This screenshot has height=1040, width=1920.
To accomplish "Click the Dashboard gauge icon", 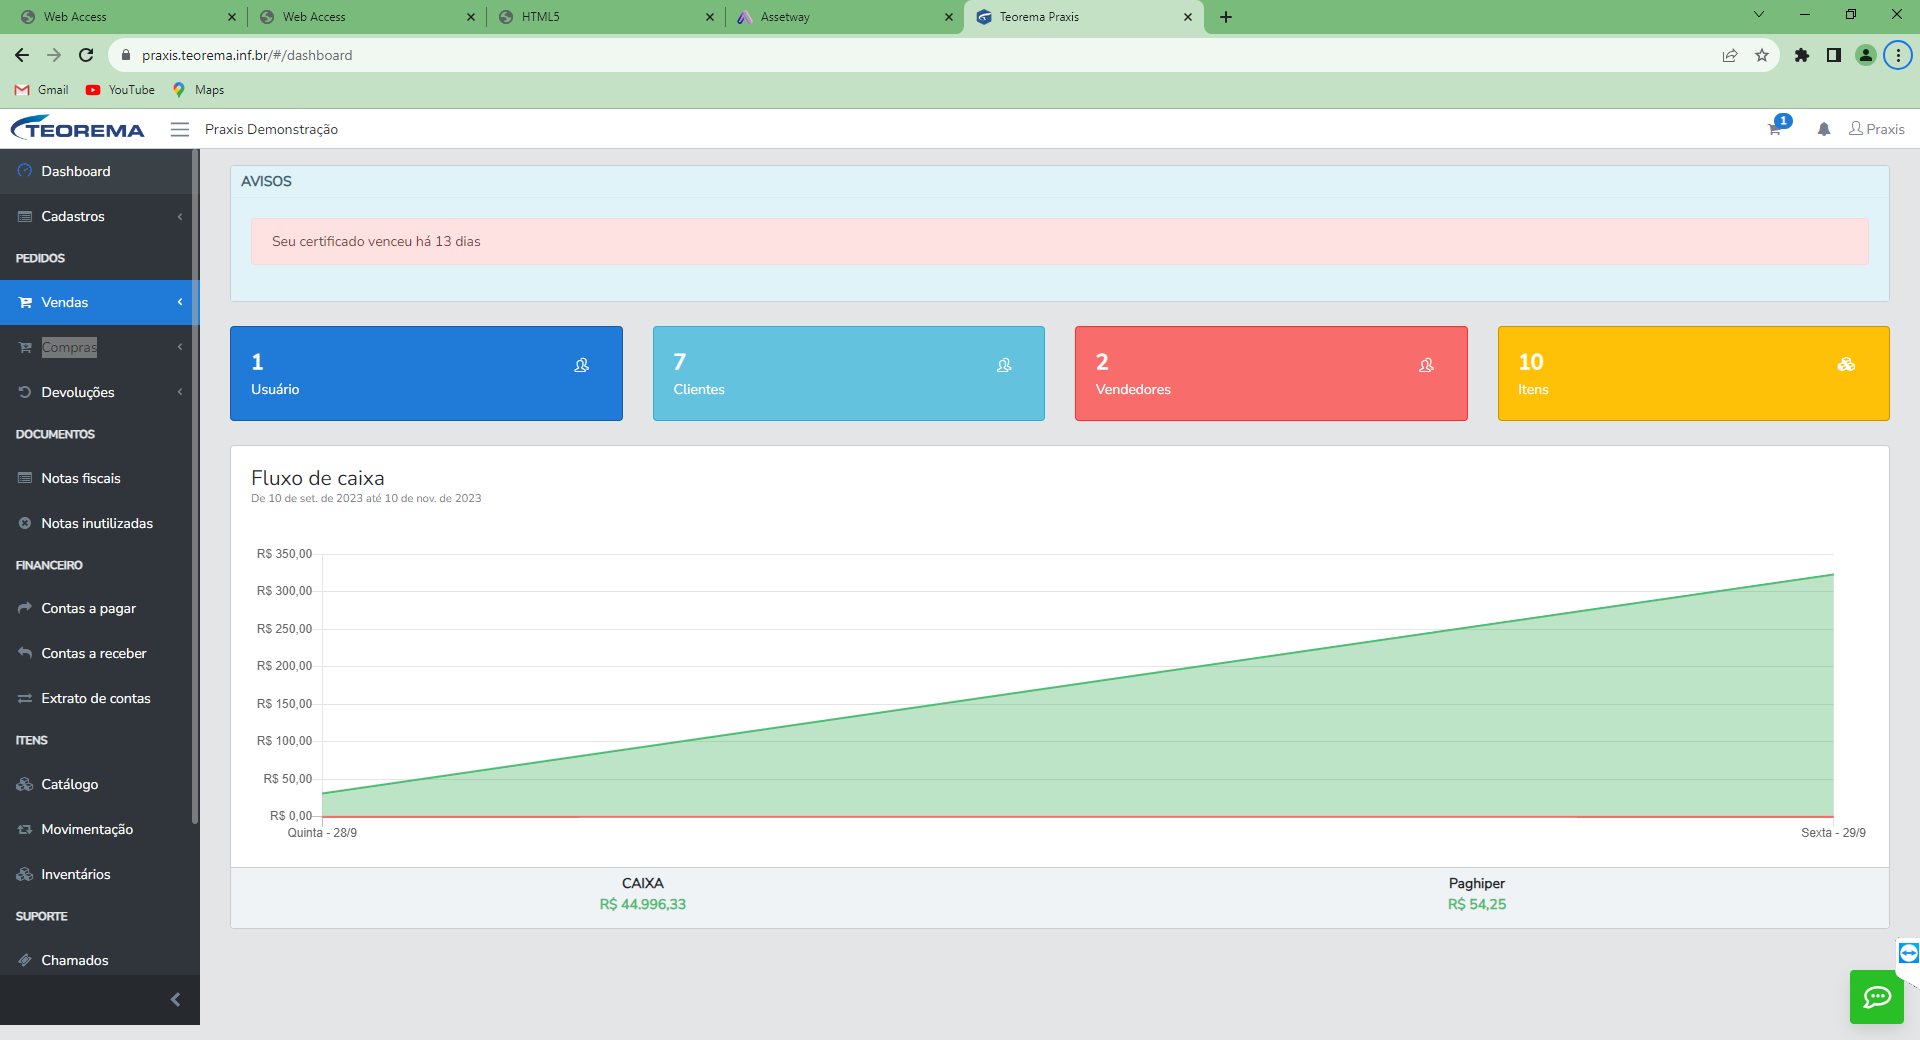I will tap(25, 171).
